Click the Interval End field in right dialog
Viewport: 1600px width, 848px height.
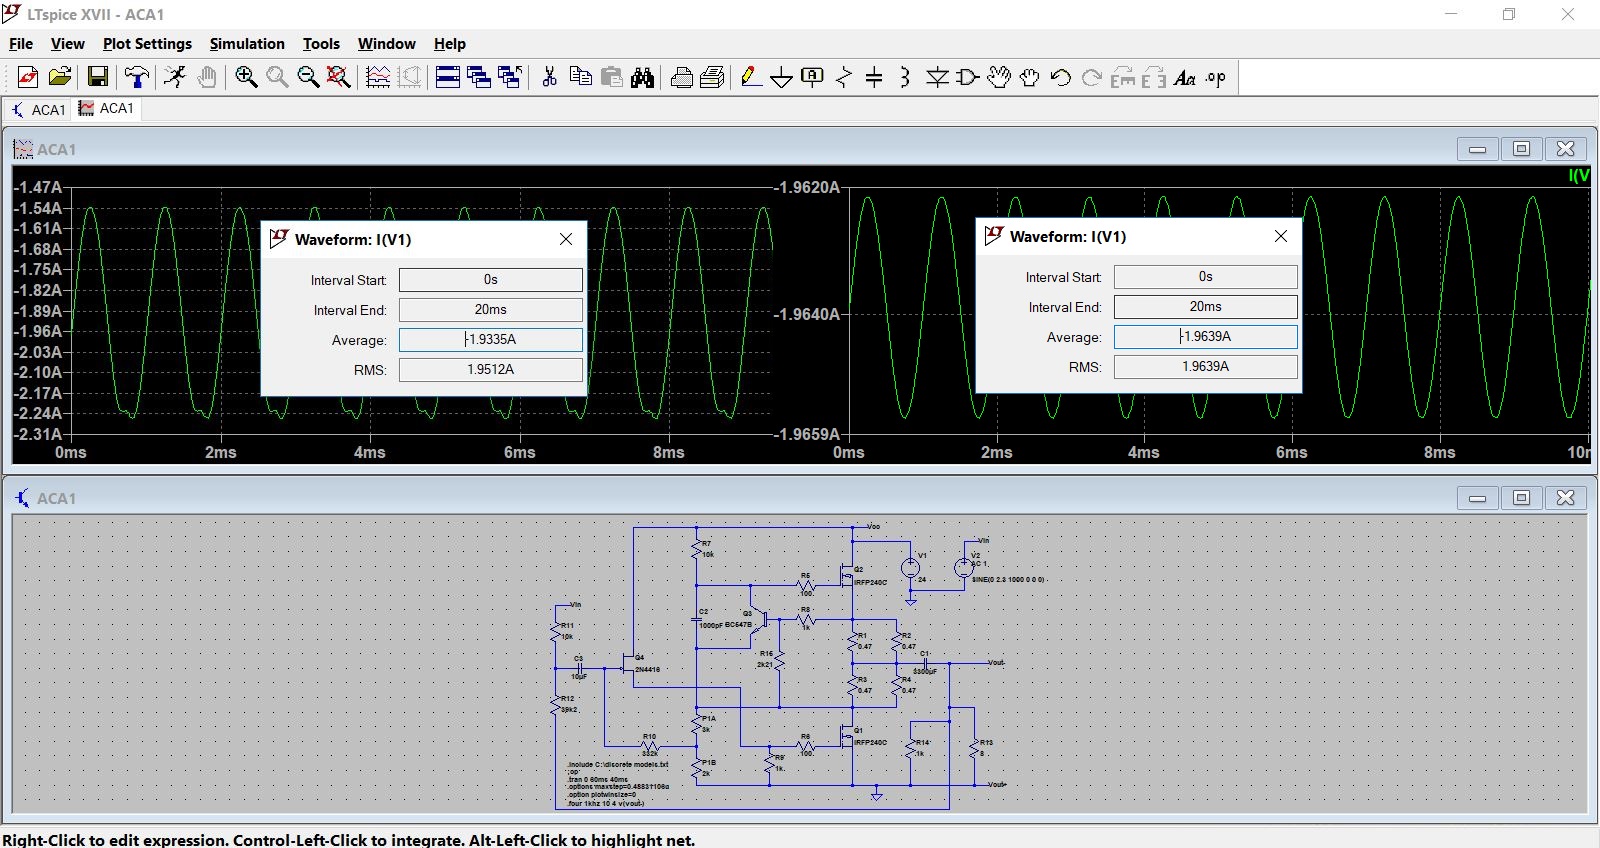point(1206,307)
